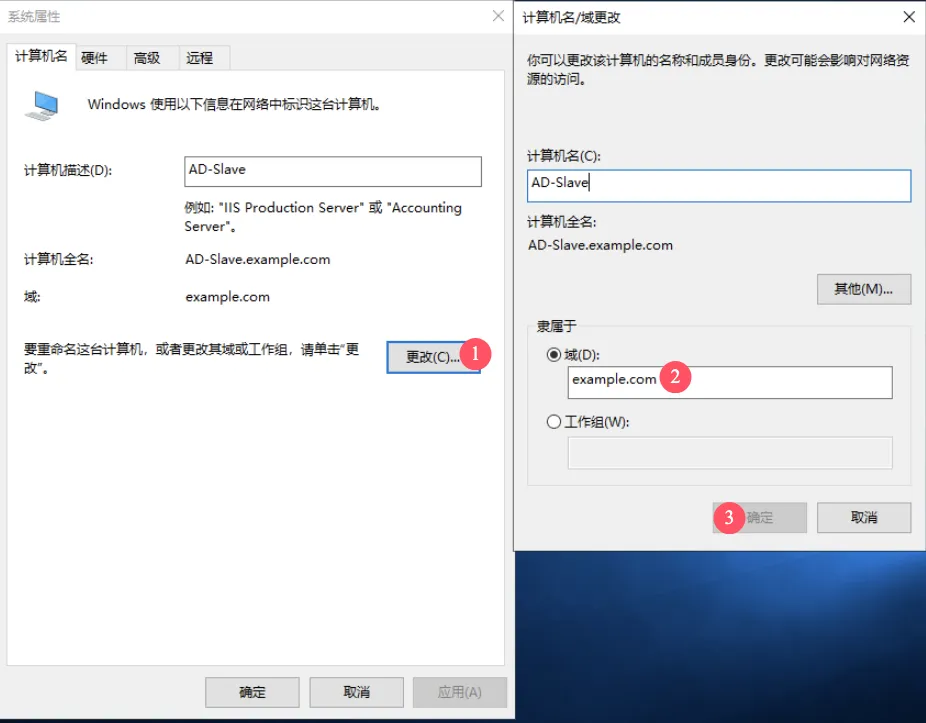Click the 工作组 name text field

click(x=729, y=452)
